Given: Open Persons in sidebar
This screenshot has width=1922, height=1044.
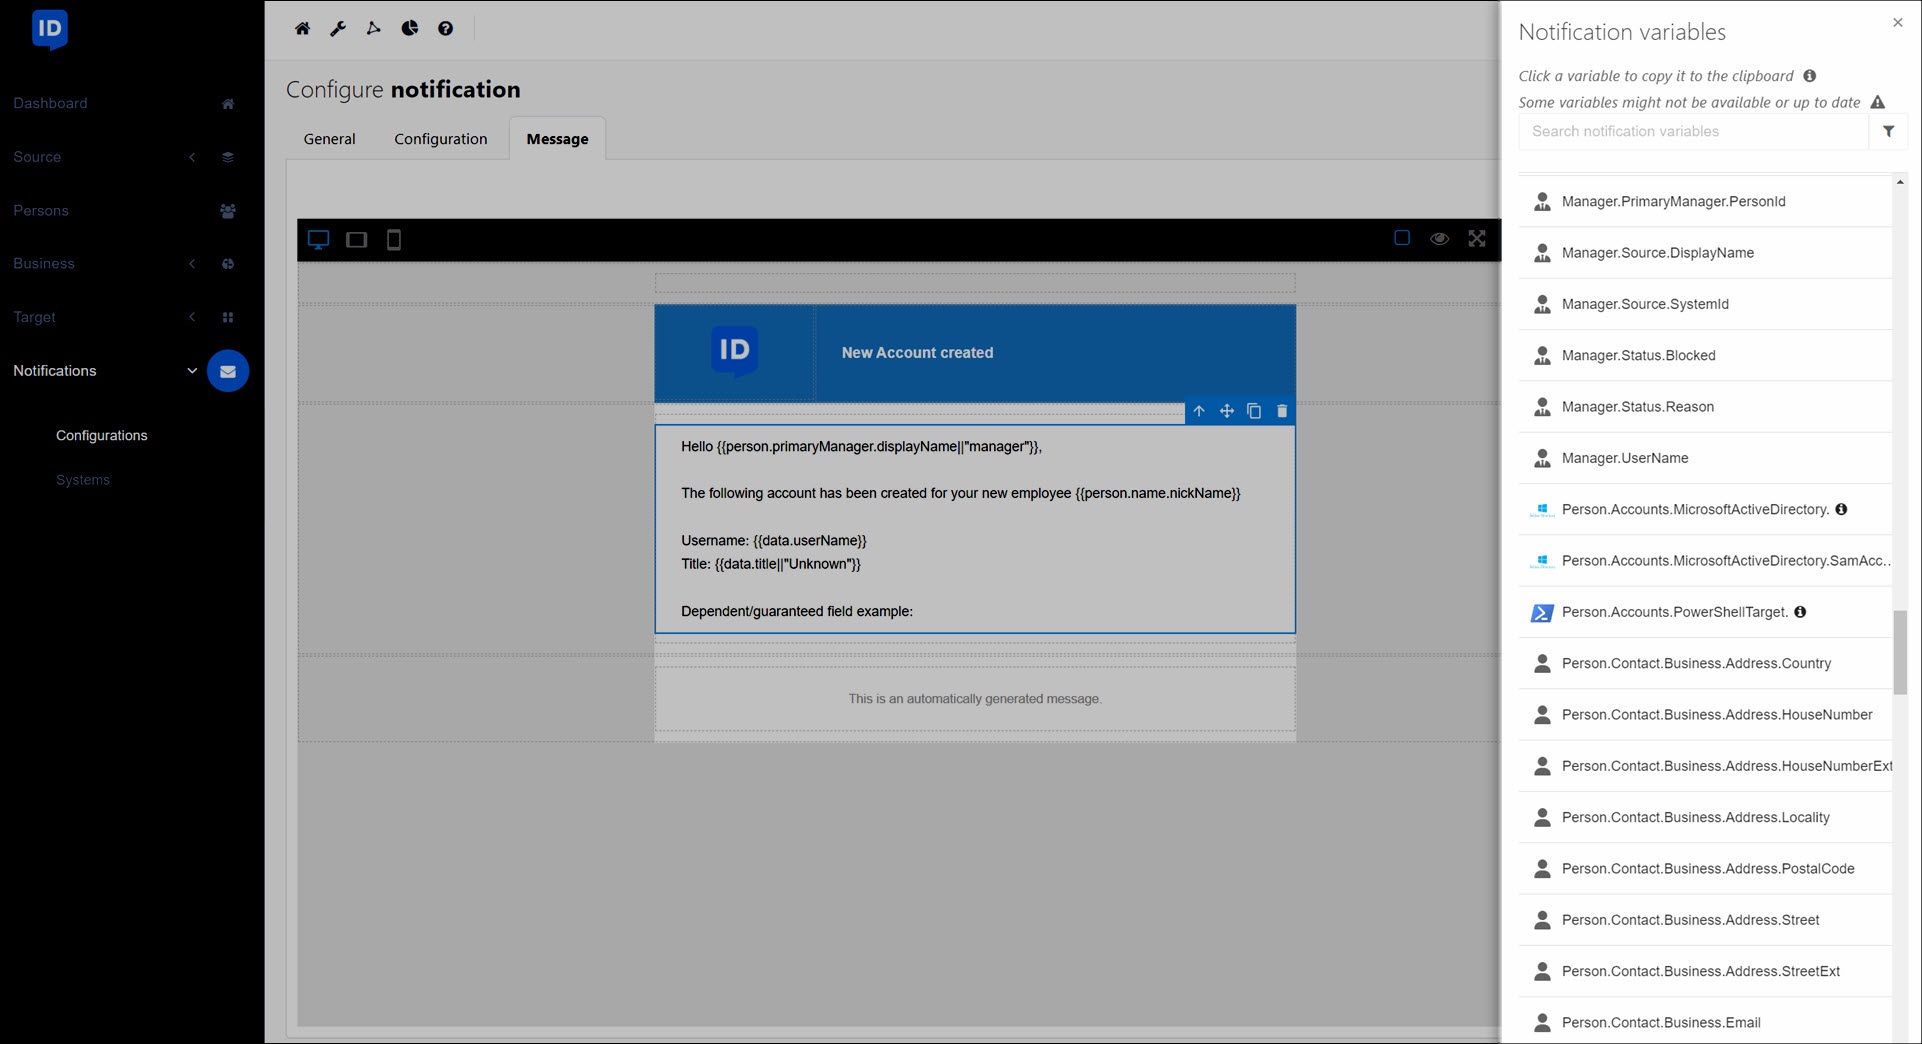Looking at the screenshot, I should click(x=41, y=210).
